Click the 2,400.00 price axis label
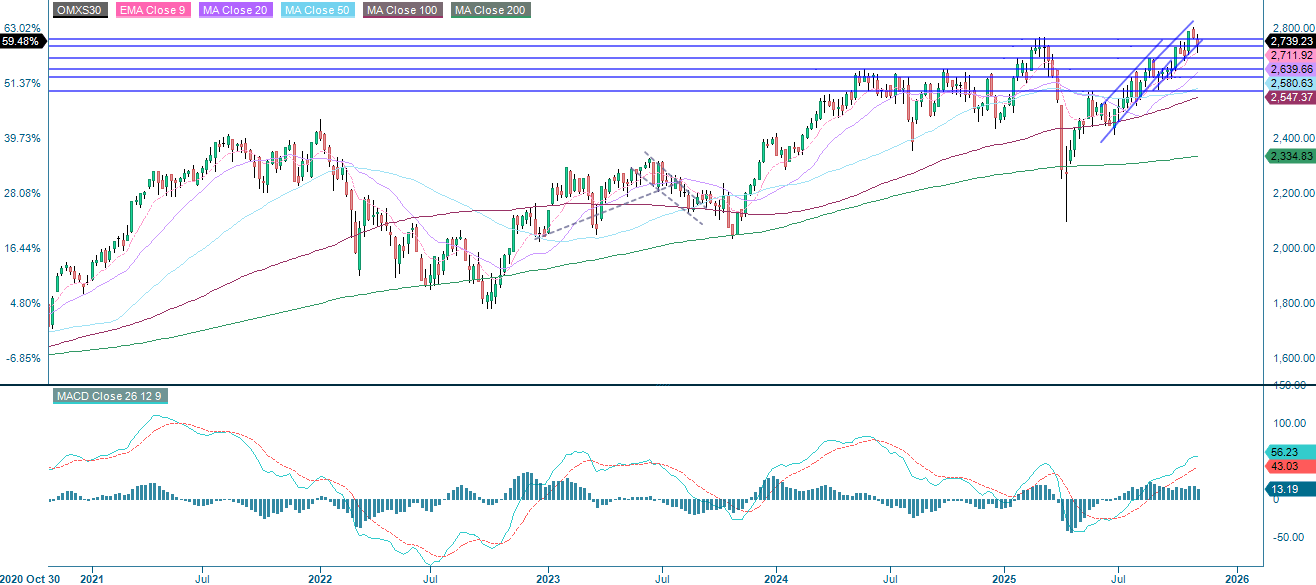The height and width of the screenshot is (585, 1316). pyautogui.click(x=1292, y=138)
